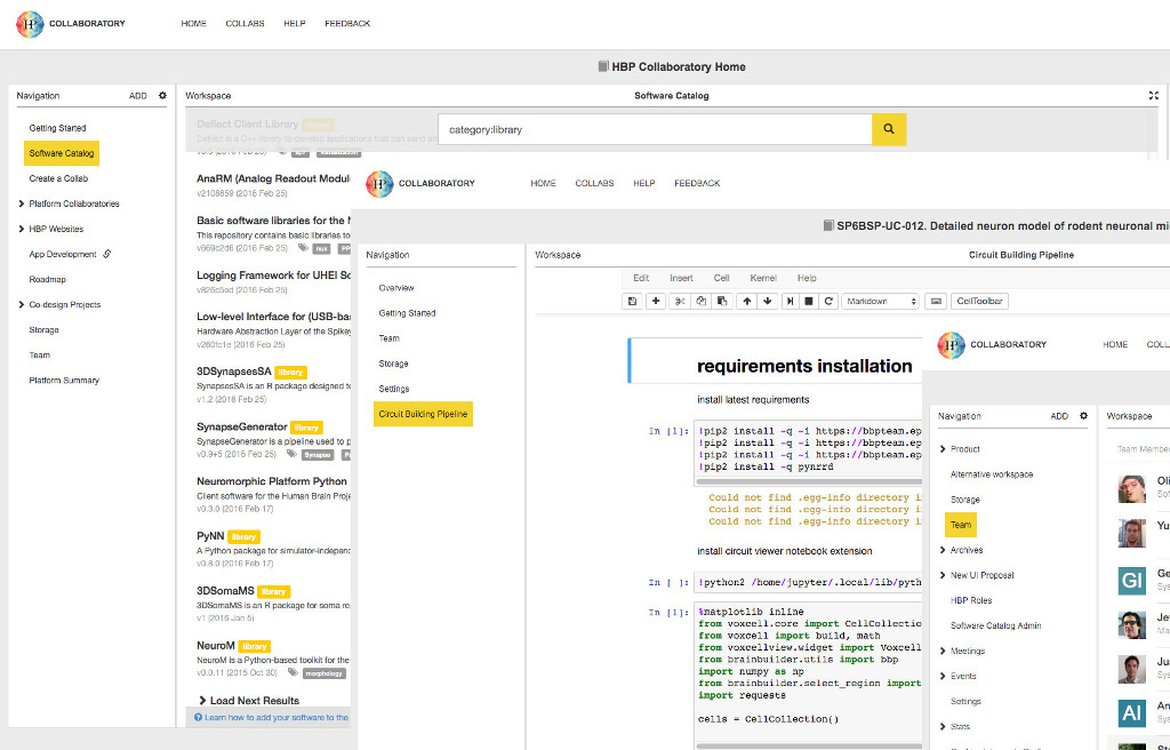Copy the selected cell in notebook toolbar
1170x750 pixels.
click(x=701, y=301)
